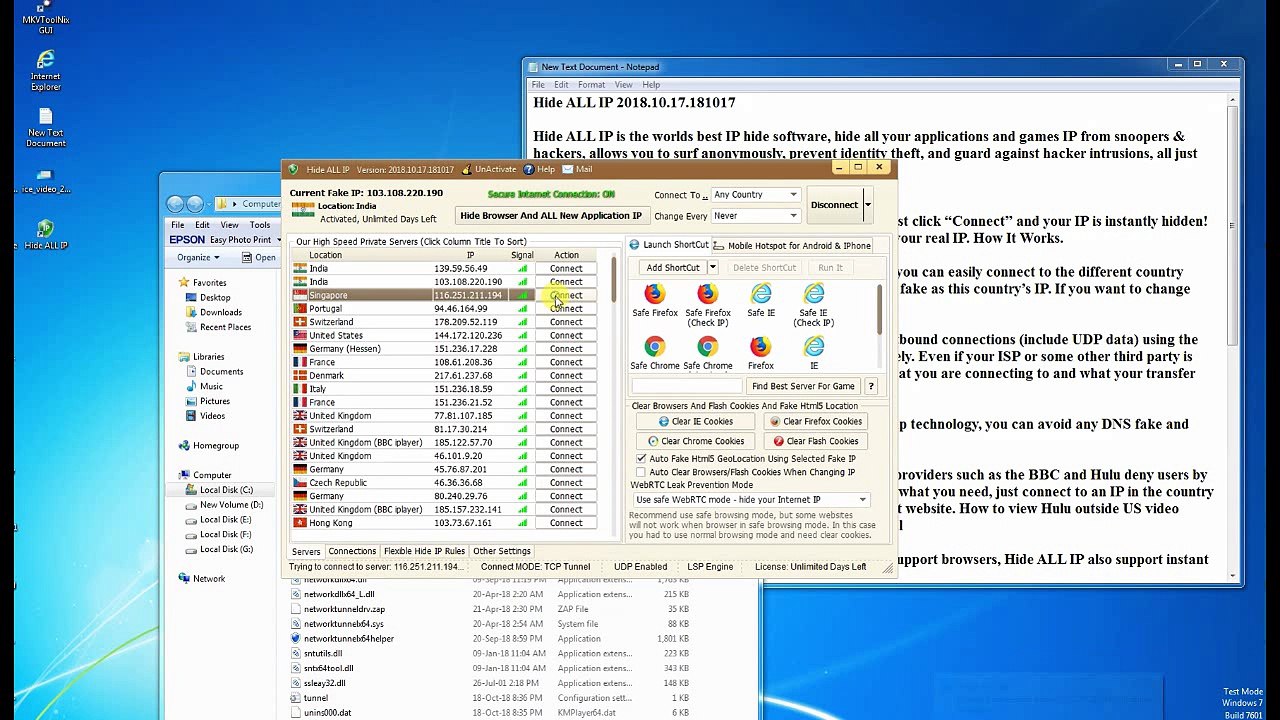Open the Tools menu in Explorer
Image resolution: width=1280 pixels, height=720 pixels.
(260, 225)
